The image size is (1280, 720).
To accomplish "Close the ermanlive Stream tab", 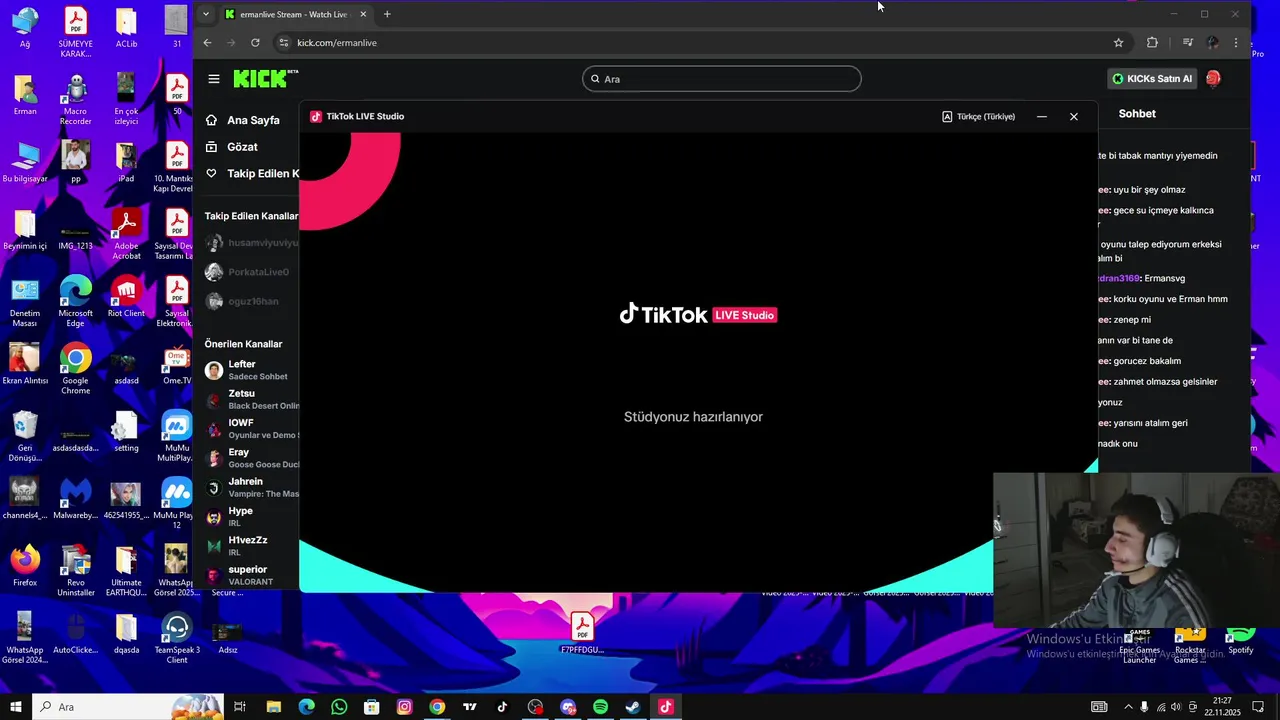I will point(363,14).
